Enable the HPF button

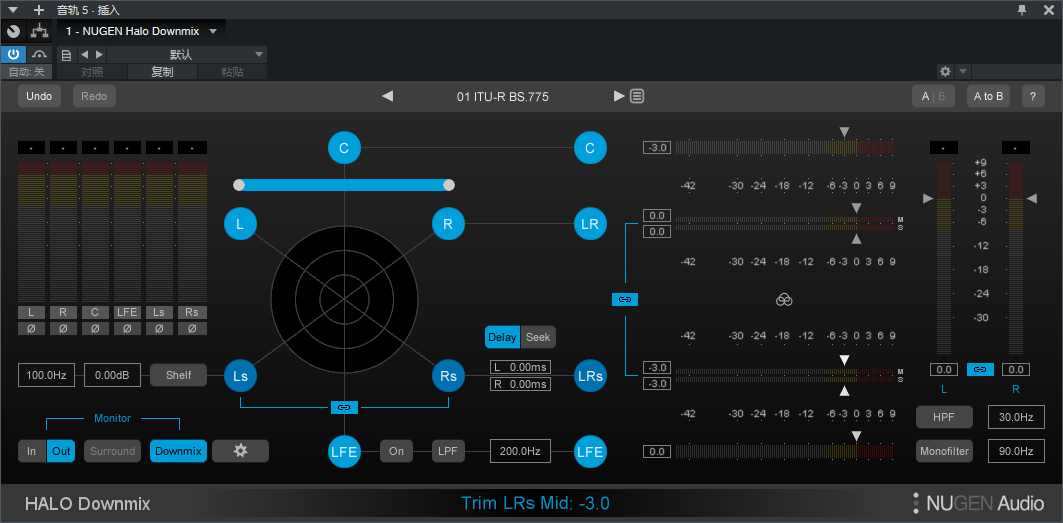(944, 417)
